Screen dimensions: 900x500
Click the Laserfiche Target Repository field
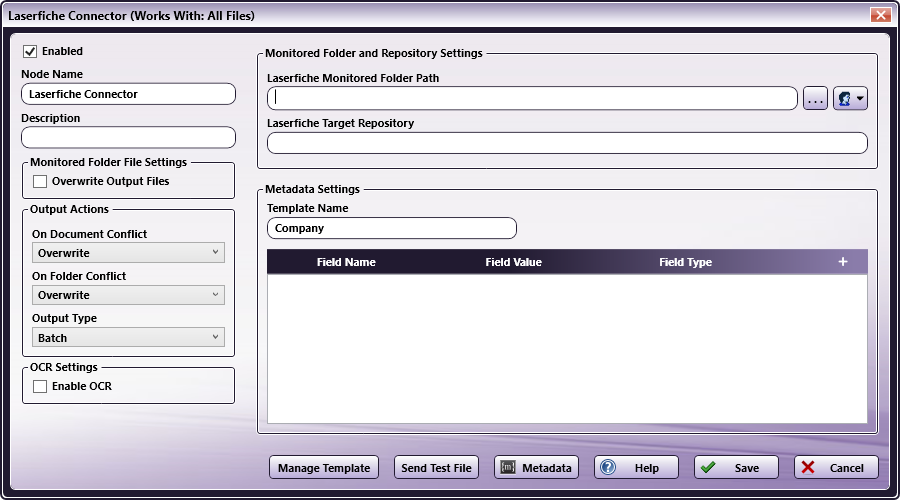click(x=567, y=143)
